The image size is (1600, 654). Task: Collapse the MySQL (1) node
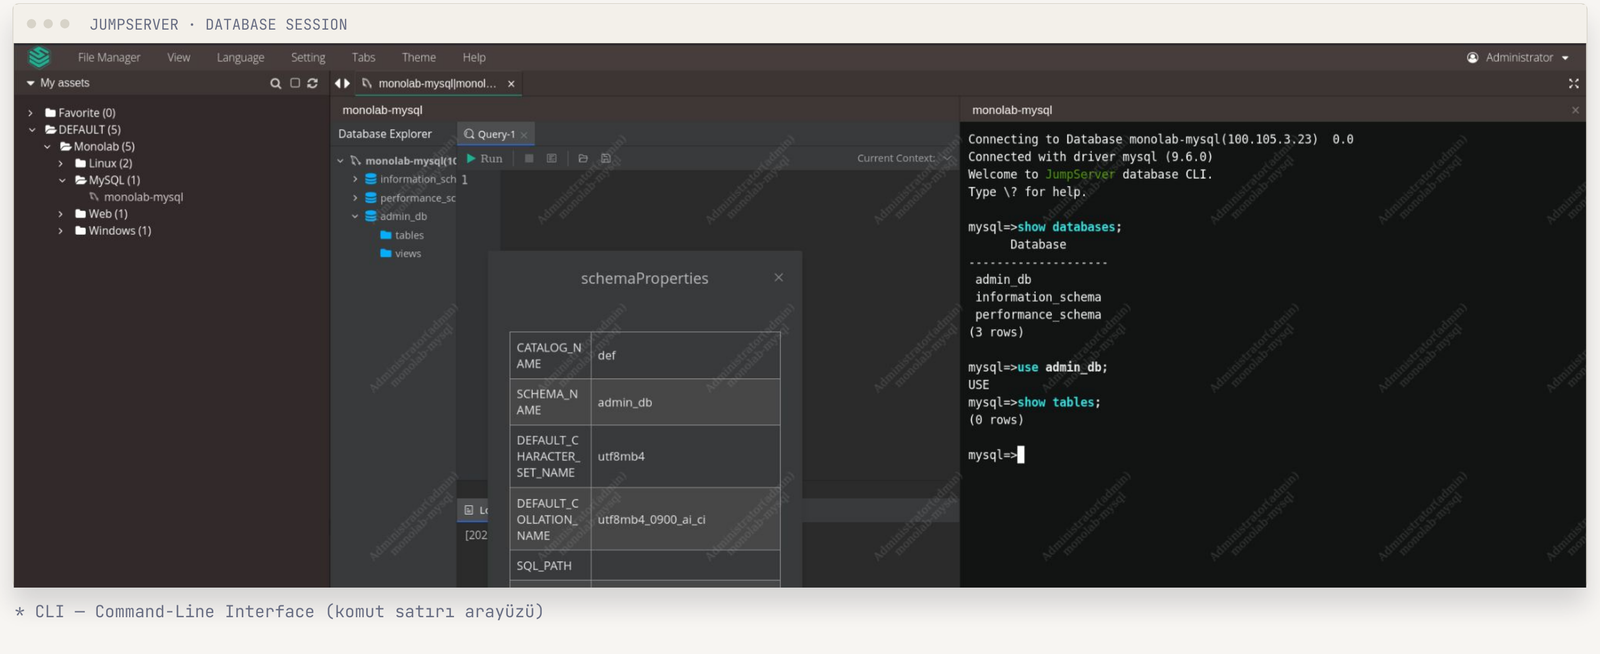tap(62, 180)
